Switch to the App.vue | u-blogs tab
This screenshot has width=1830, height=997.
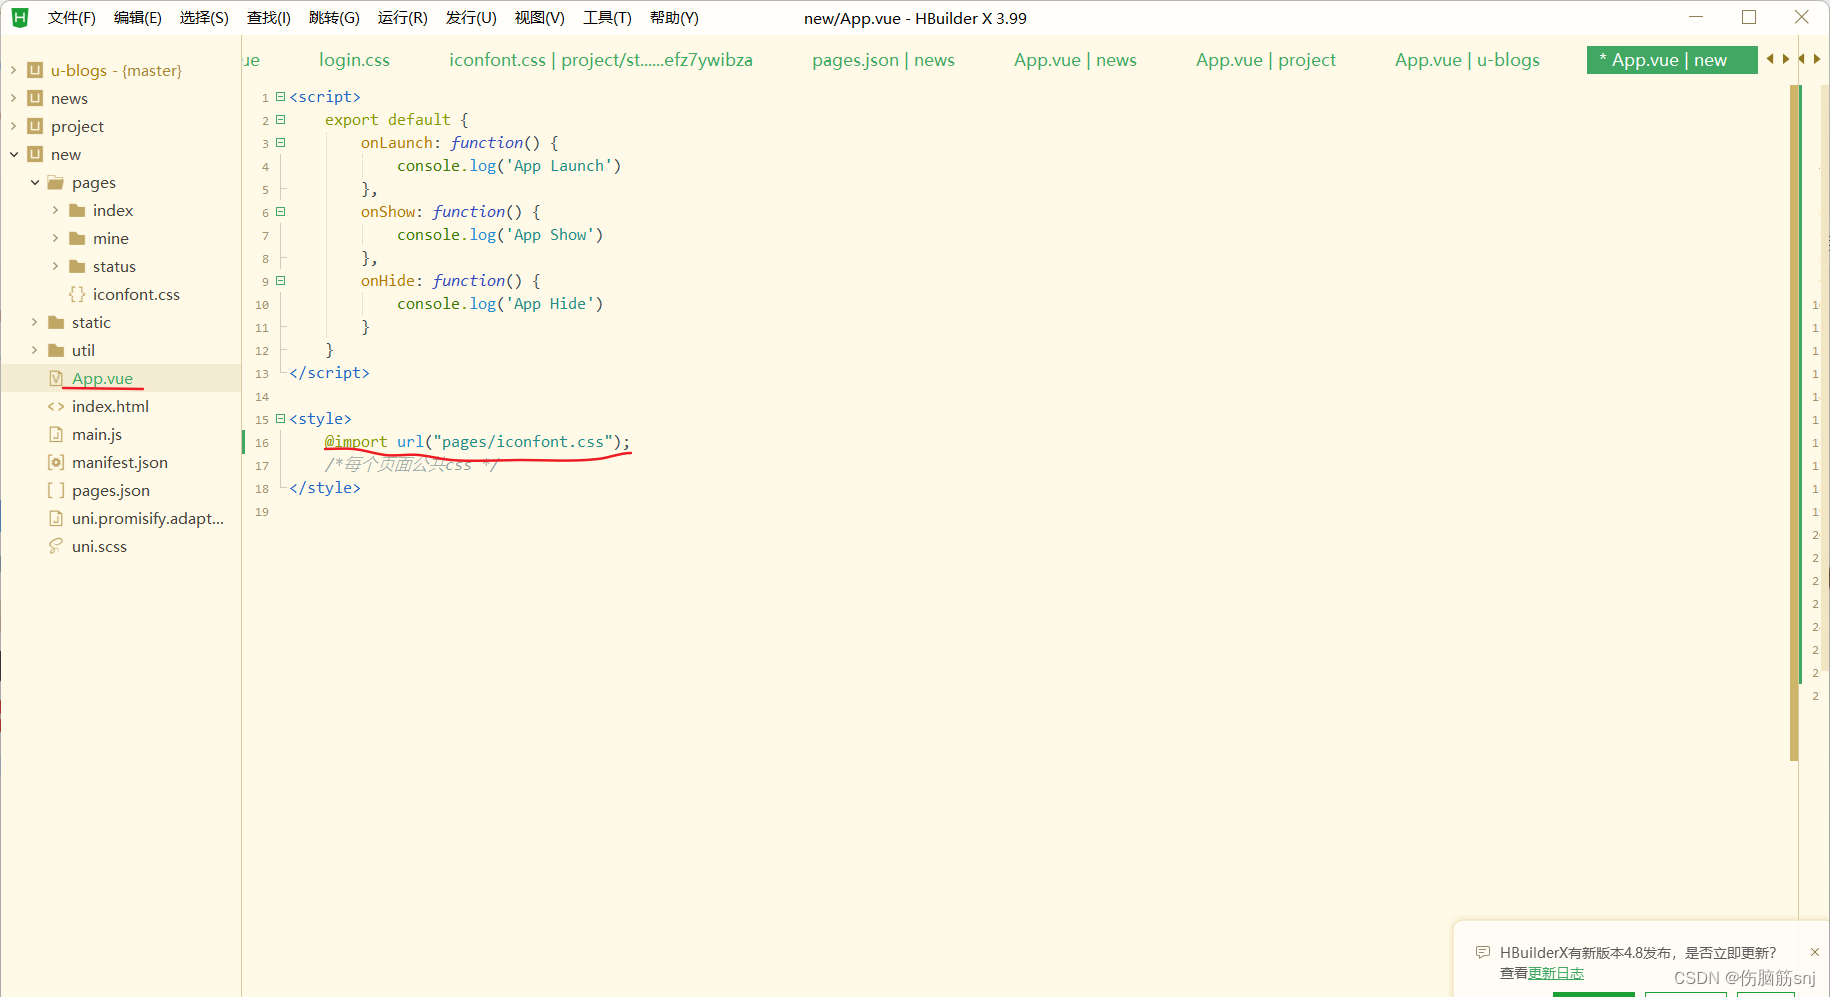coord(1467,60)
